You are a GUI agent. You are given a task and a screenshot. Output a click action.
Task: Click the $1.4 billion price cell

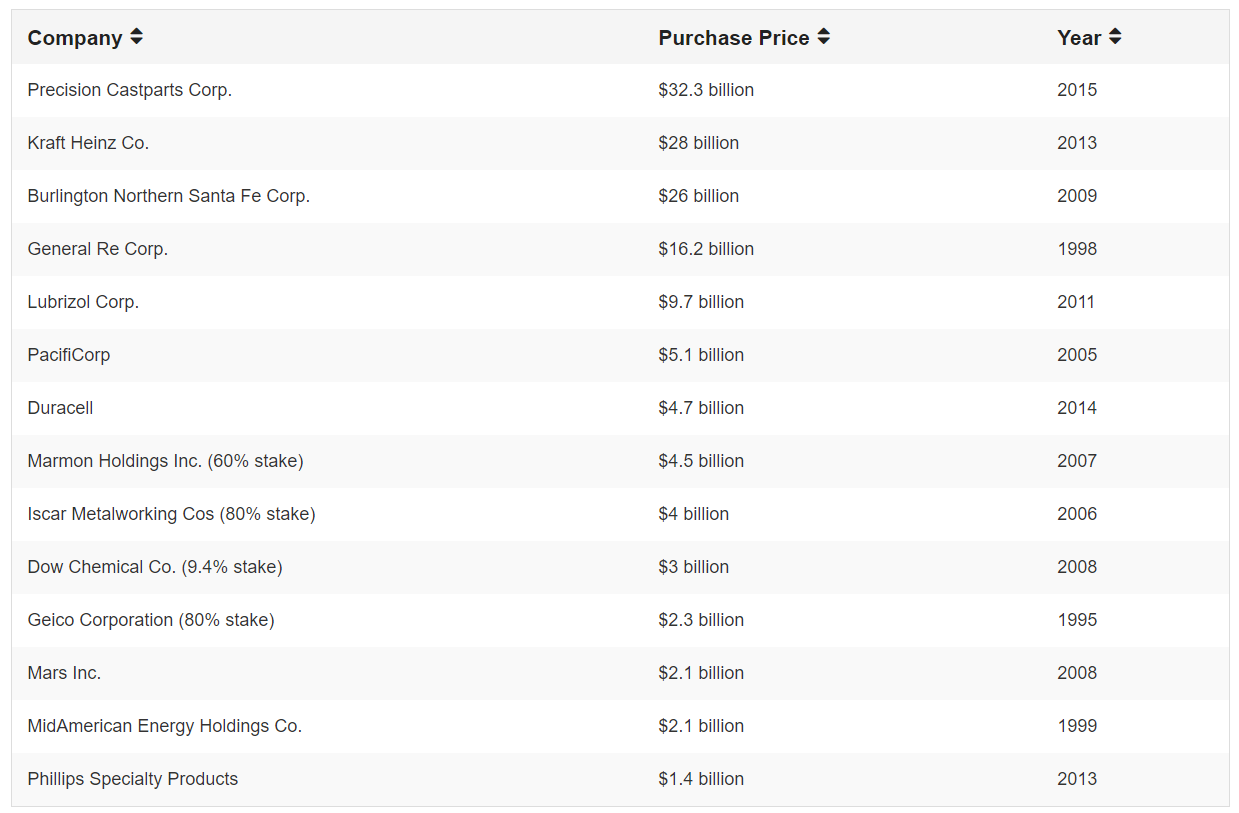pyautogui.click(x=701, y=779)
